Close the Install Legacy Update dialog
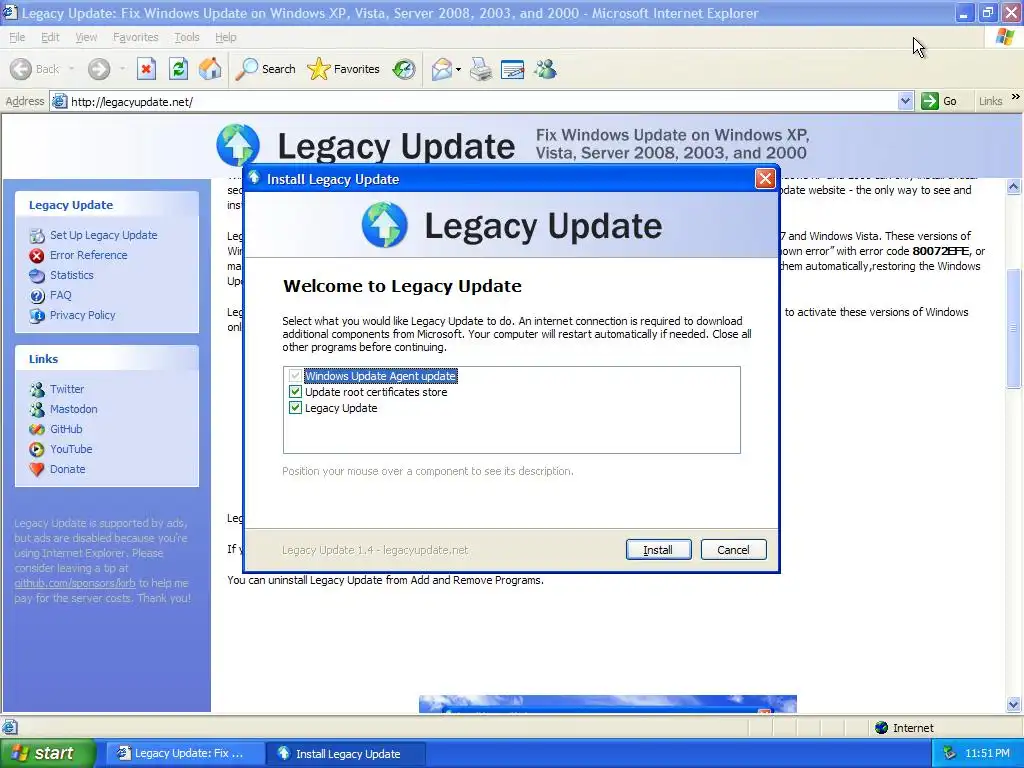 [765, 178]
